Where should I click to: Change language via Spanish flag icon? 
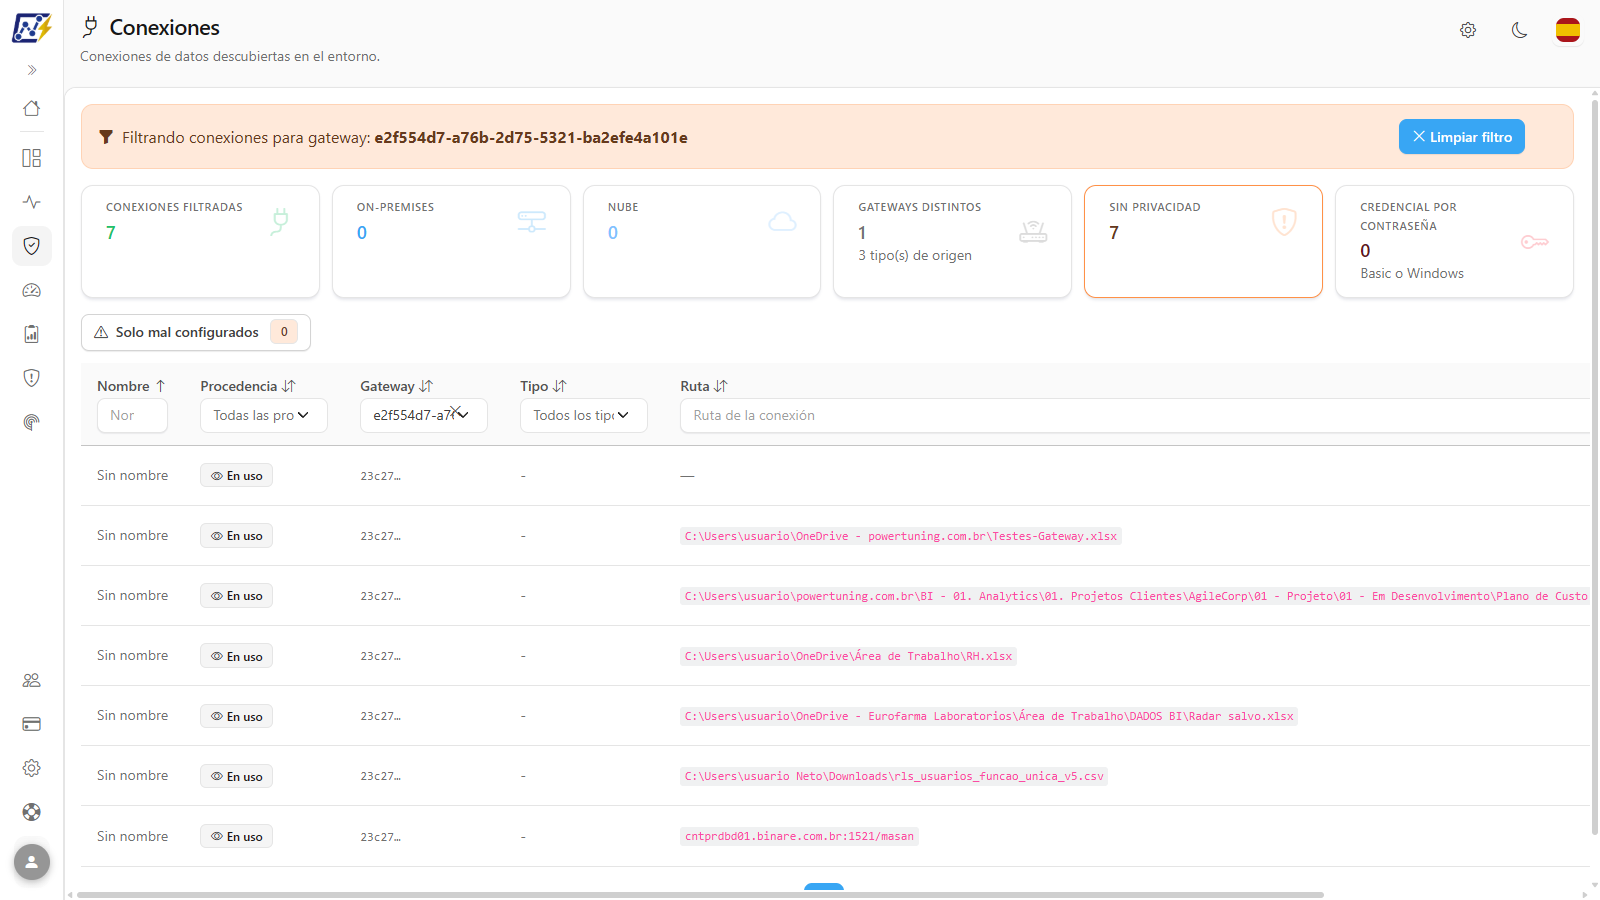pos(1568,30)
